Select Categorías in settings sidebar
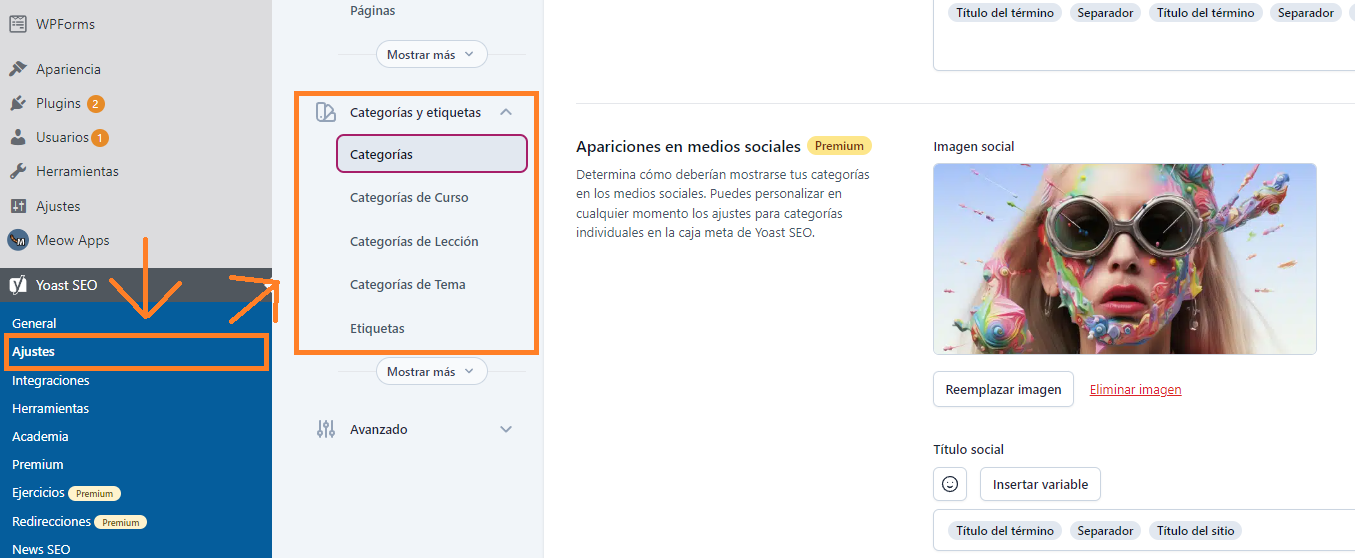The image size is (1355, 558). pyautogui.click(x=431, y=154)
